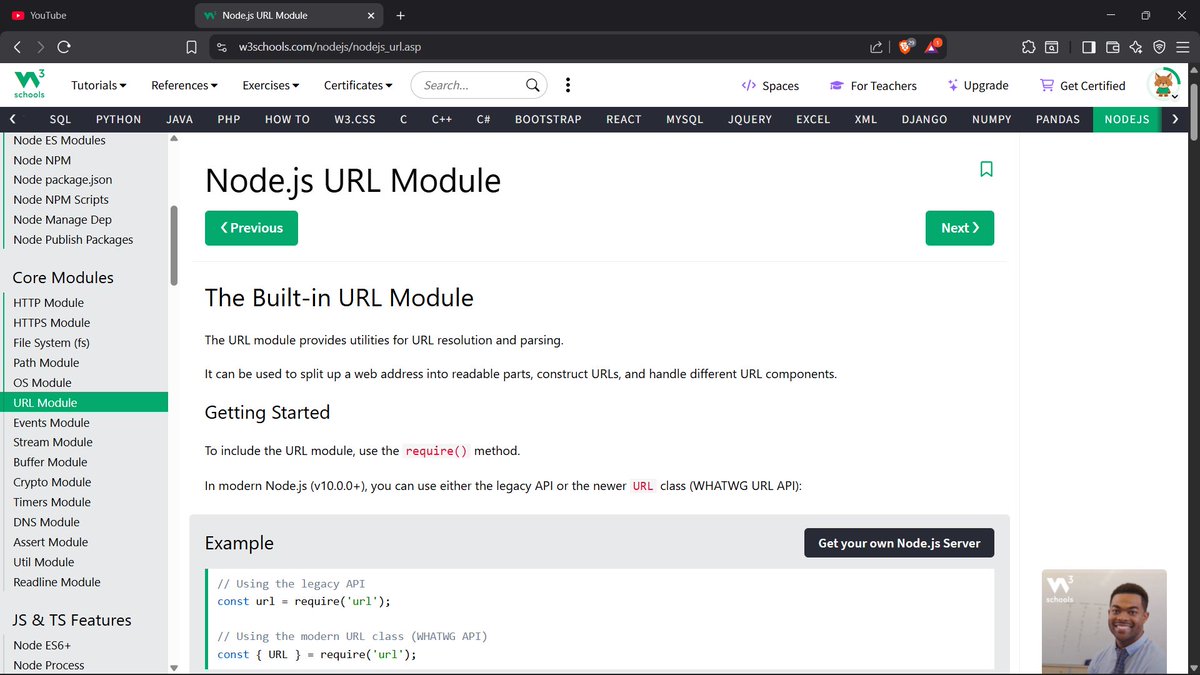This screenshot has height=675, width=1200.
Task: Click the share page icon
Action: click(876, 47)
